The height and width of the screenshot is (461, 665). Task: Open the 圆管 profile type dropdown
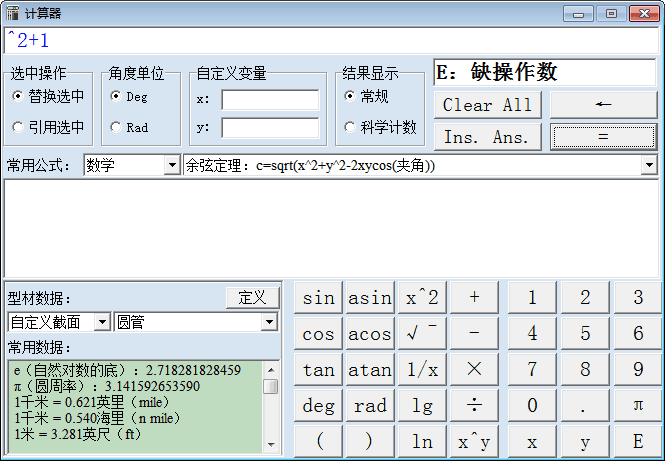click(268, 322)
